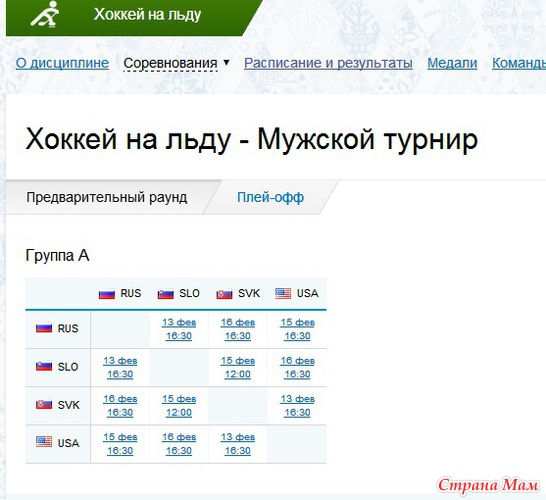Open Расписание и результаты page
This screenshot has height=500, width=546.
pos(328,63)
